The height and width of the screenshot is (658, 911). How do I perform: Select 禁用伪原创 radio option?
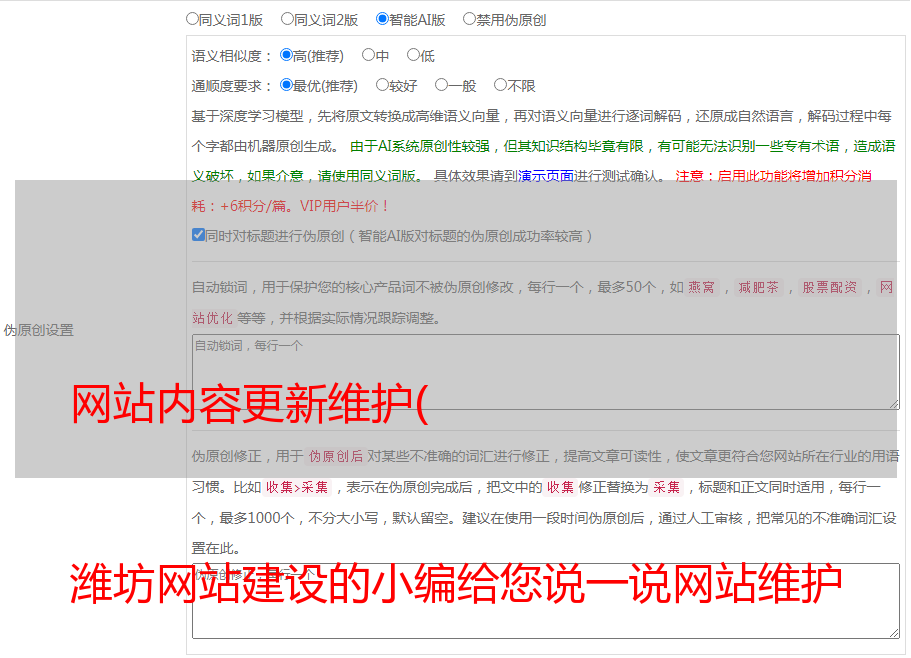click(469, 19)
